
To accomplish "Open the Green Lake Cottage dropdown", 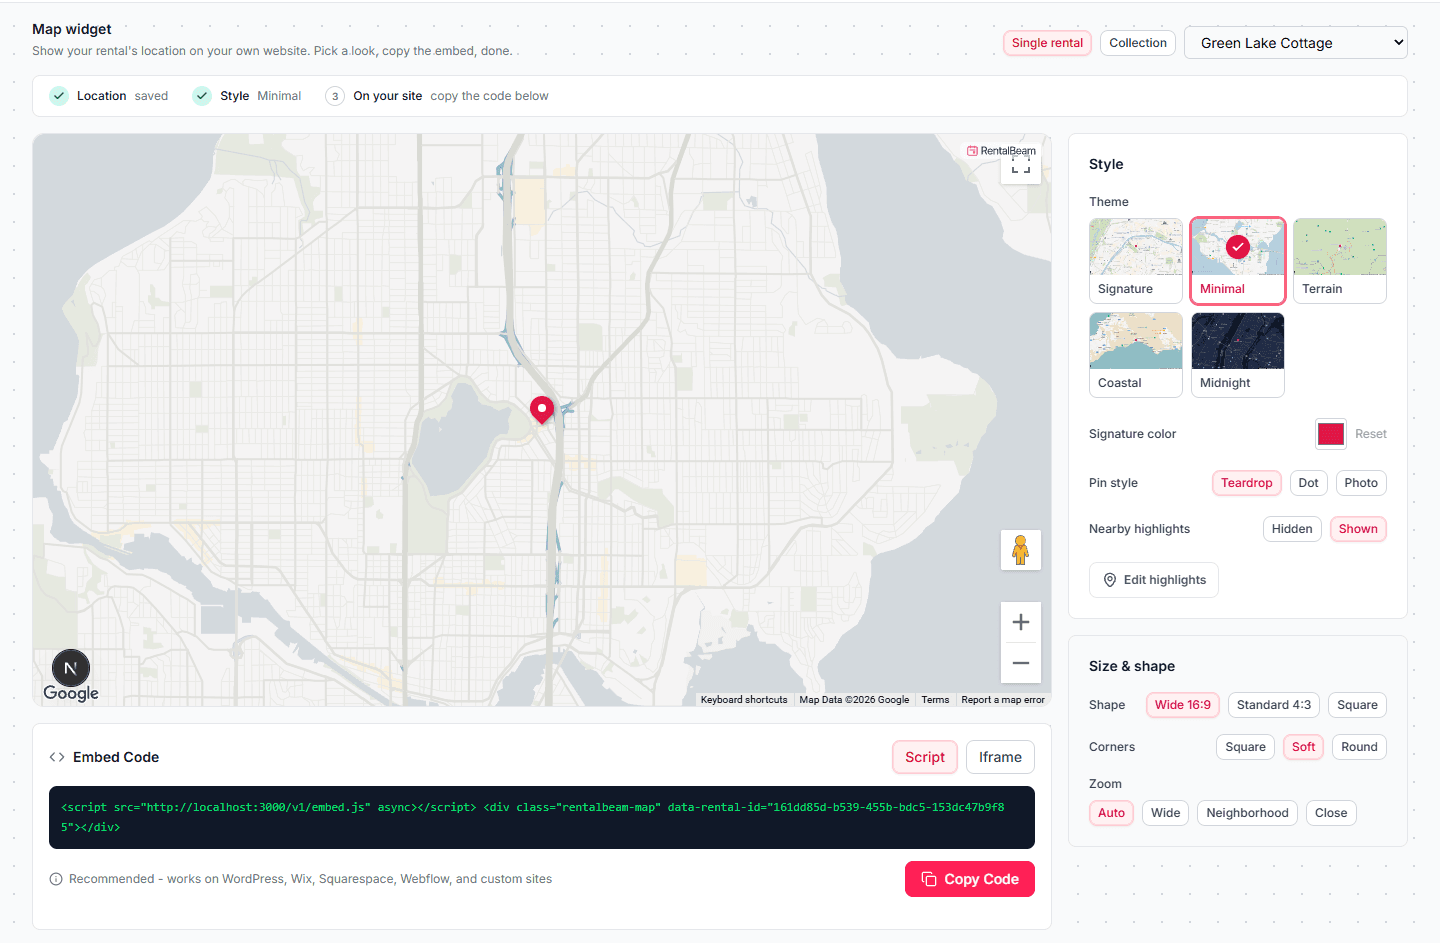I will tap(1295, 43).
